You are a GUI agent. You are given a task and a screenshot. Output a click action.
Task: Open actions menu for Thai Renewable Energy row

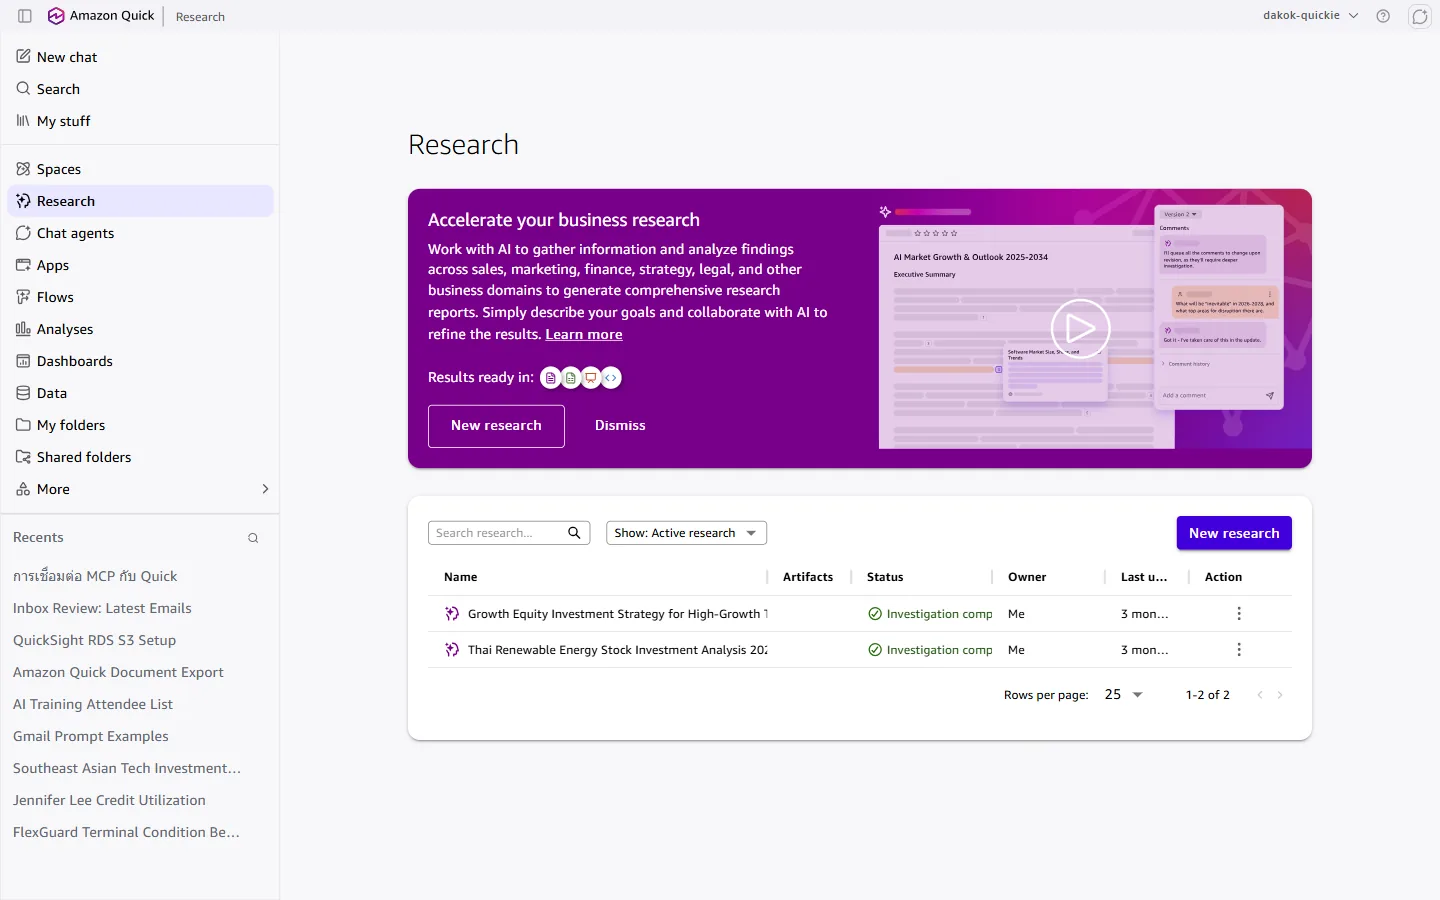tap(1239, 650)
